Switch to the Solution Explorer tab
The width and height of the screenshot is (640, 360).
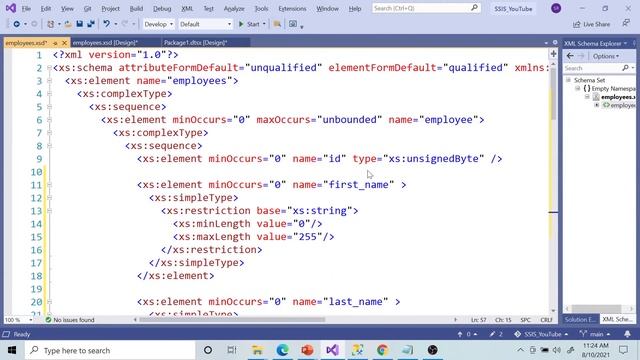tap(580, 320)
